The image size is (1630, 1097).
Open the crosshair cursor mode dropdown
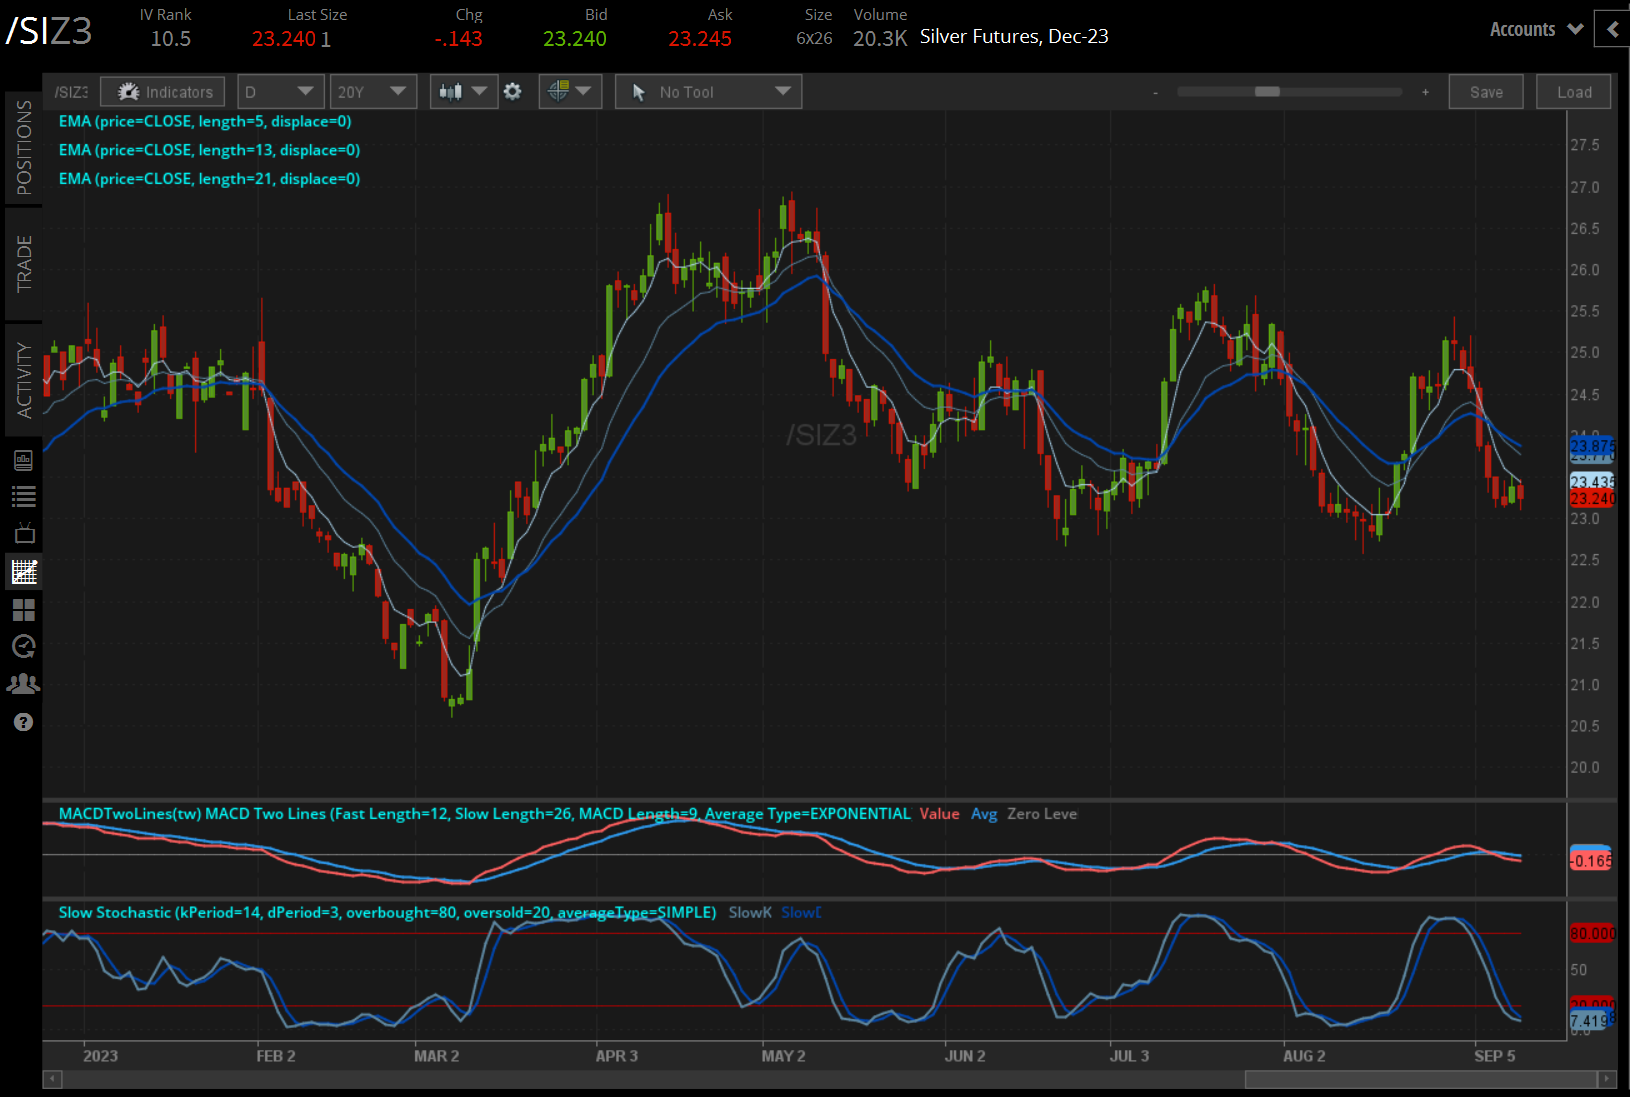(570, 92)
